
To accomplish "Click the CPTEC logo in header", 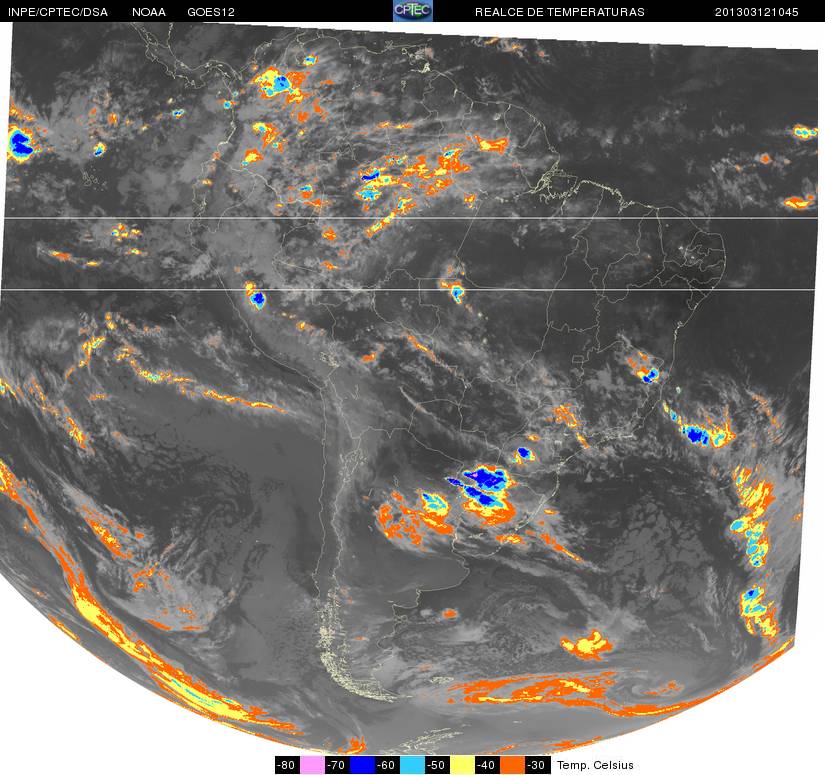I will [x=412, y=11].
